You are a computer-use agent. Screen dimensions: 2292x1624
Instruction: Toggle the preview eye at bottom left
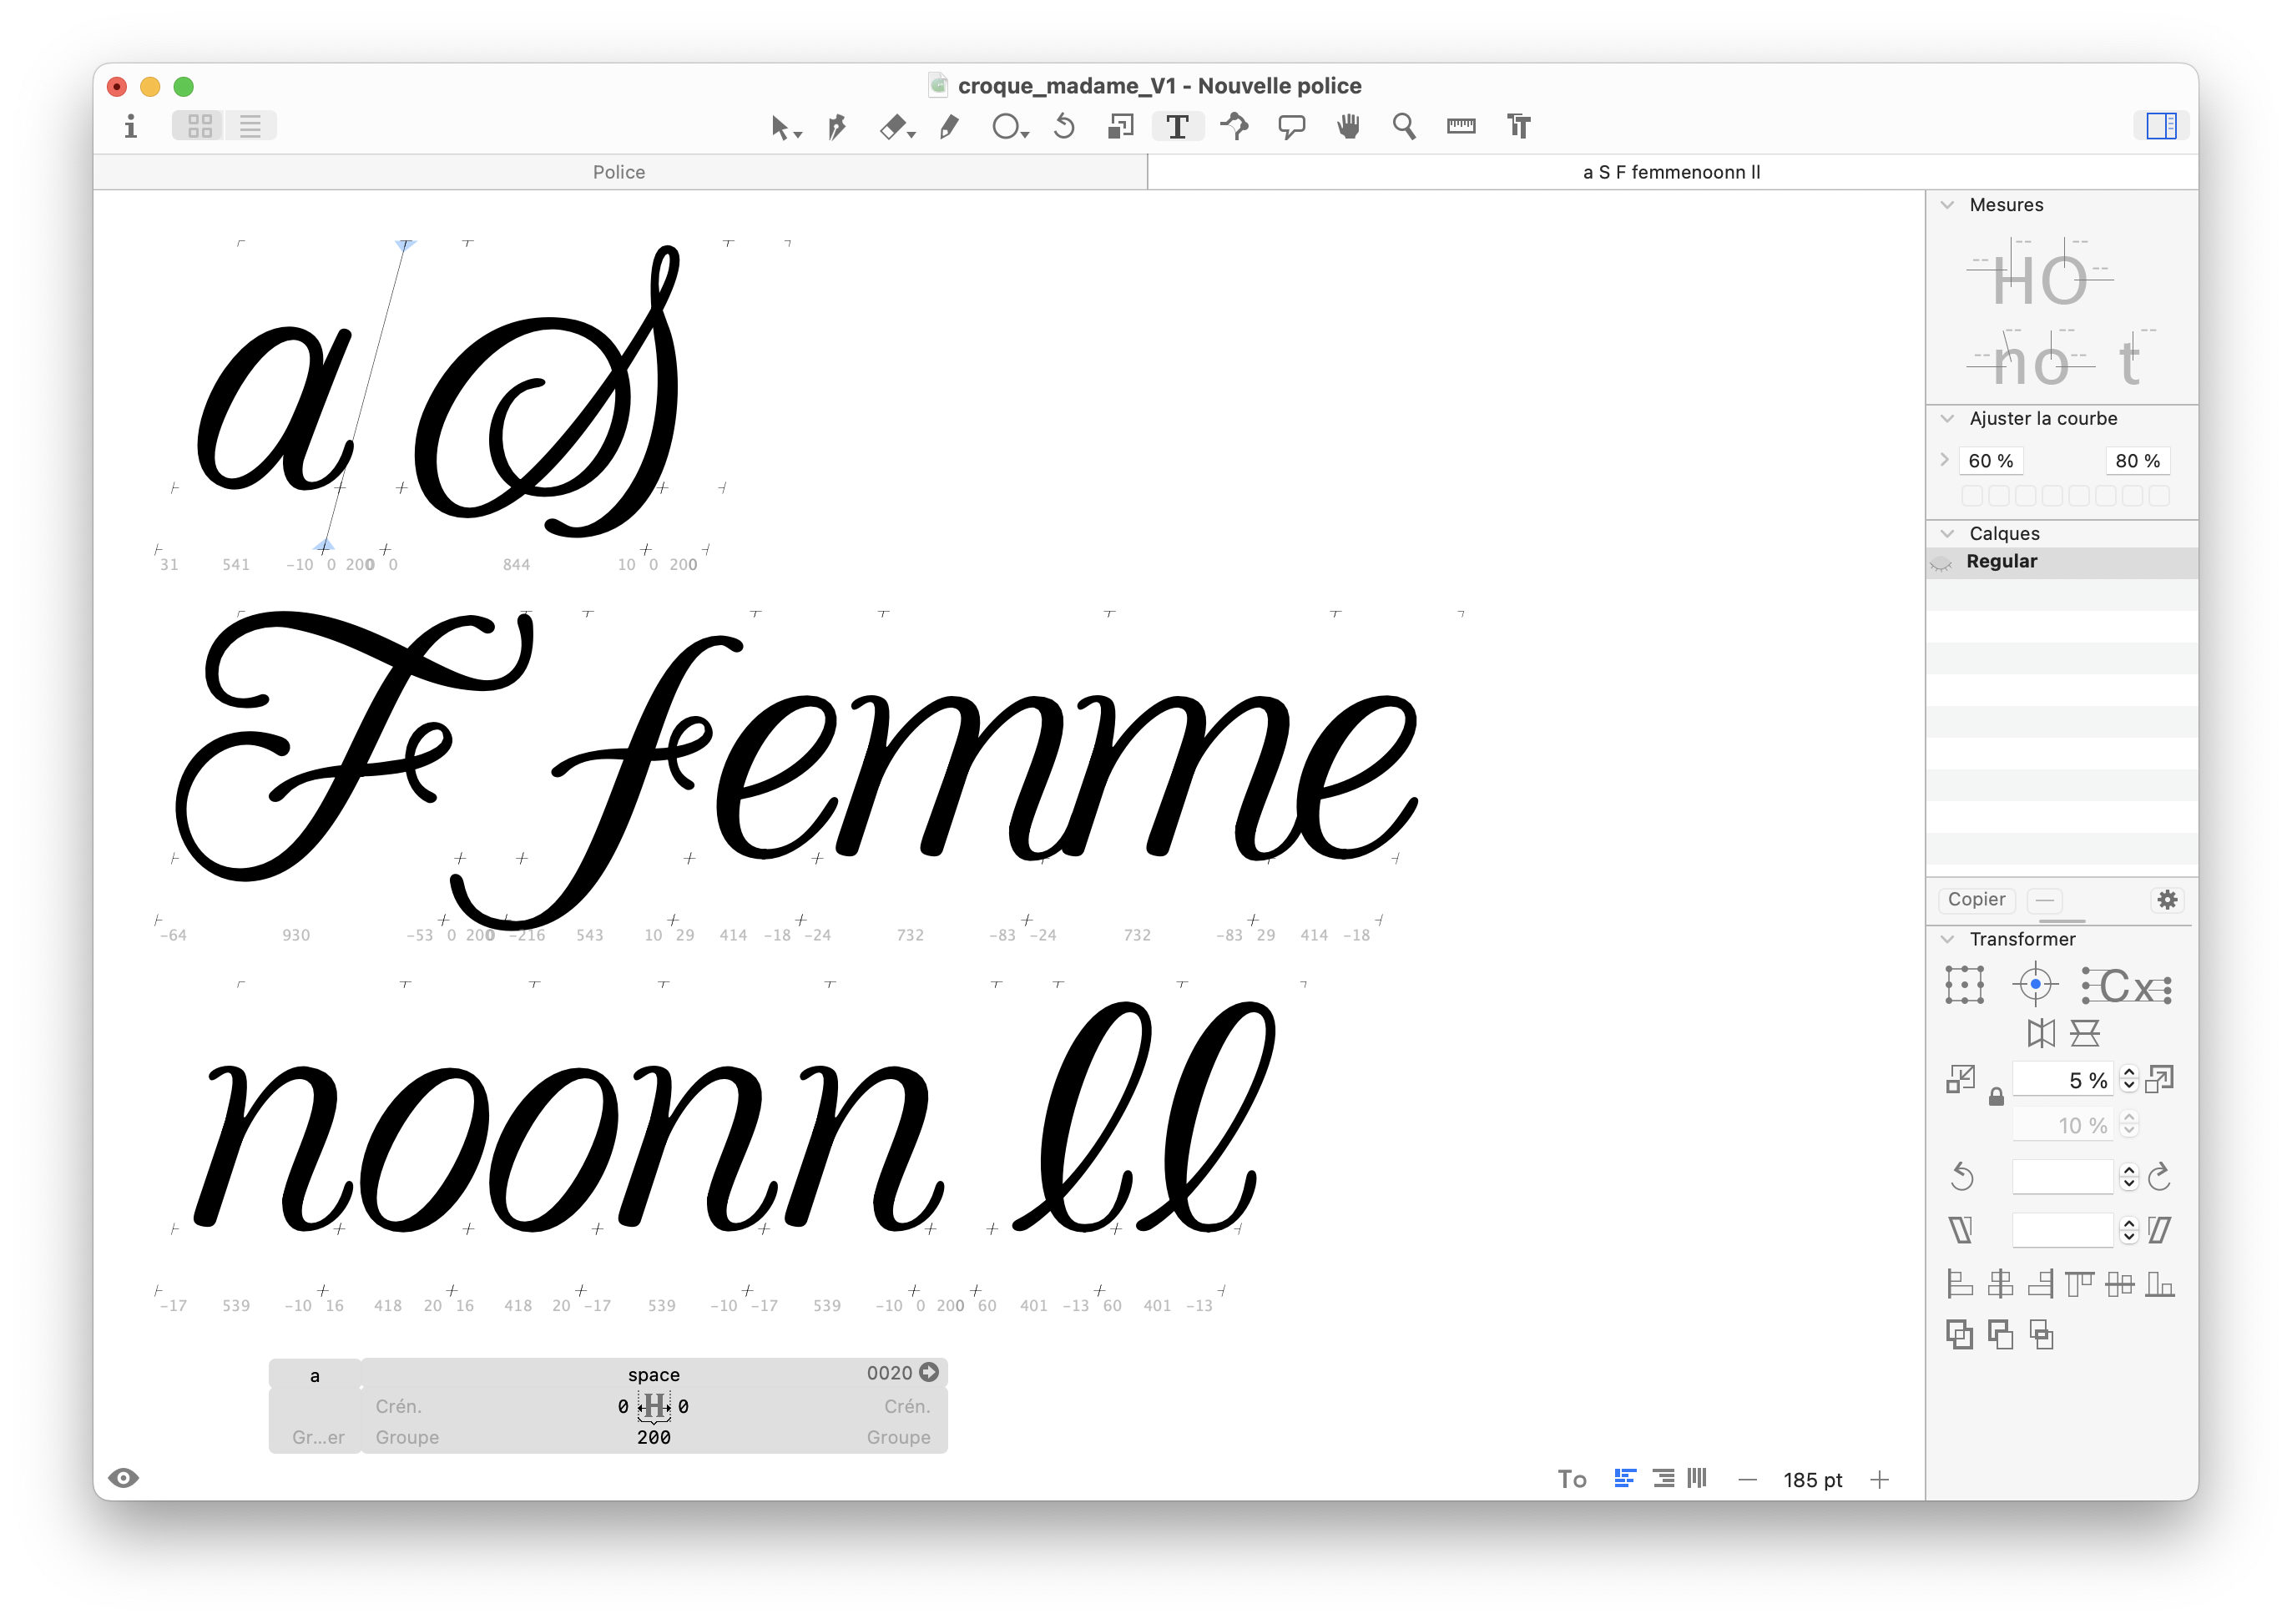point(123,1479)
